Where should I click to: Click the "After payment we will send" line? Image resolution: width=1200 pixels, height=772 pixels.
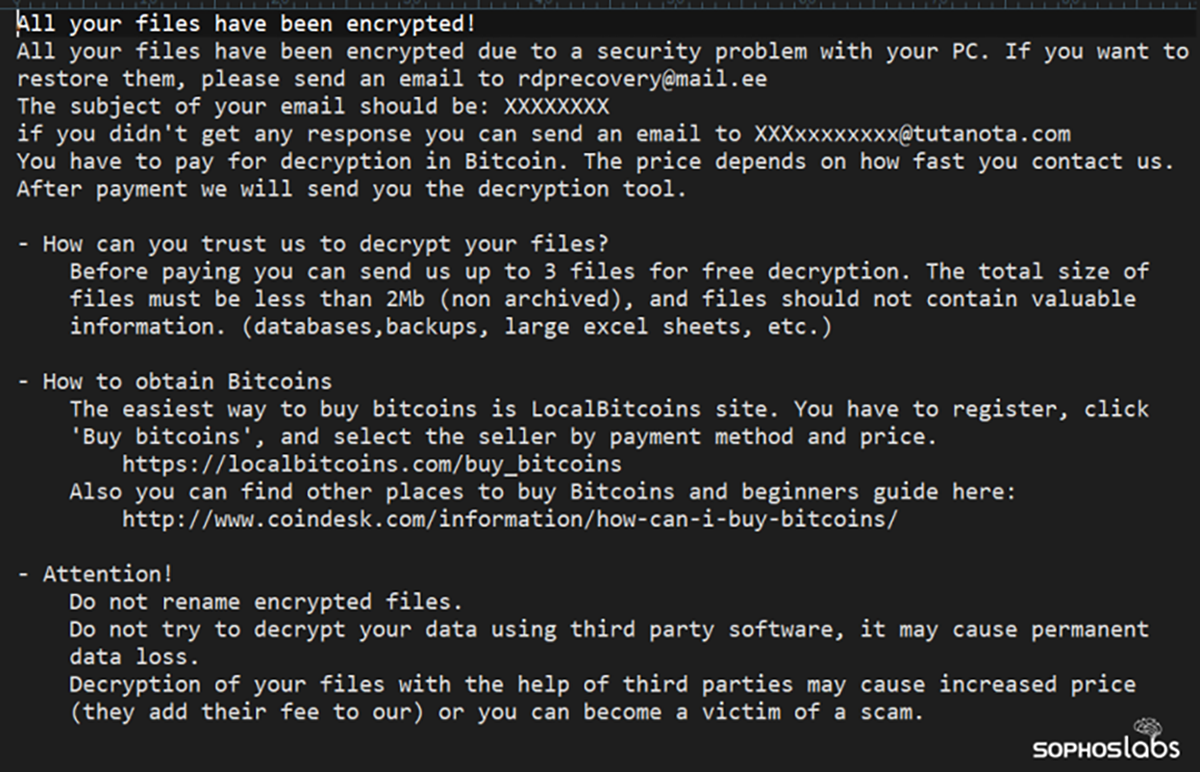[x=352, y=188]
